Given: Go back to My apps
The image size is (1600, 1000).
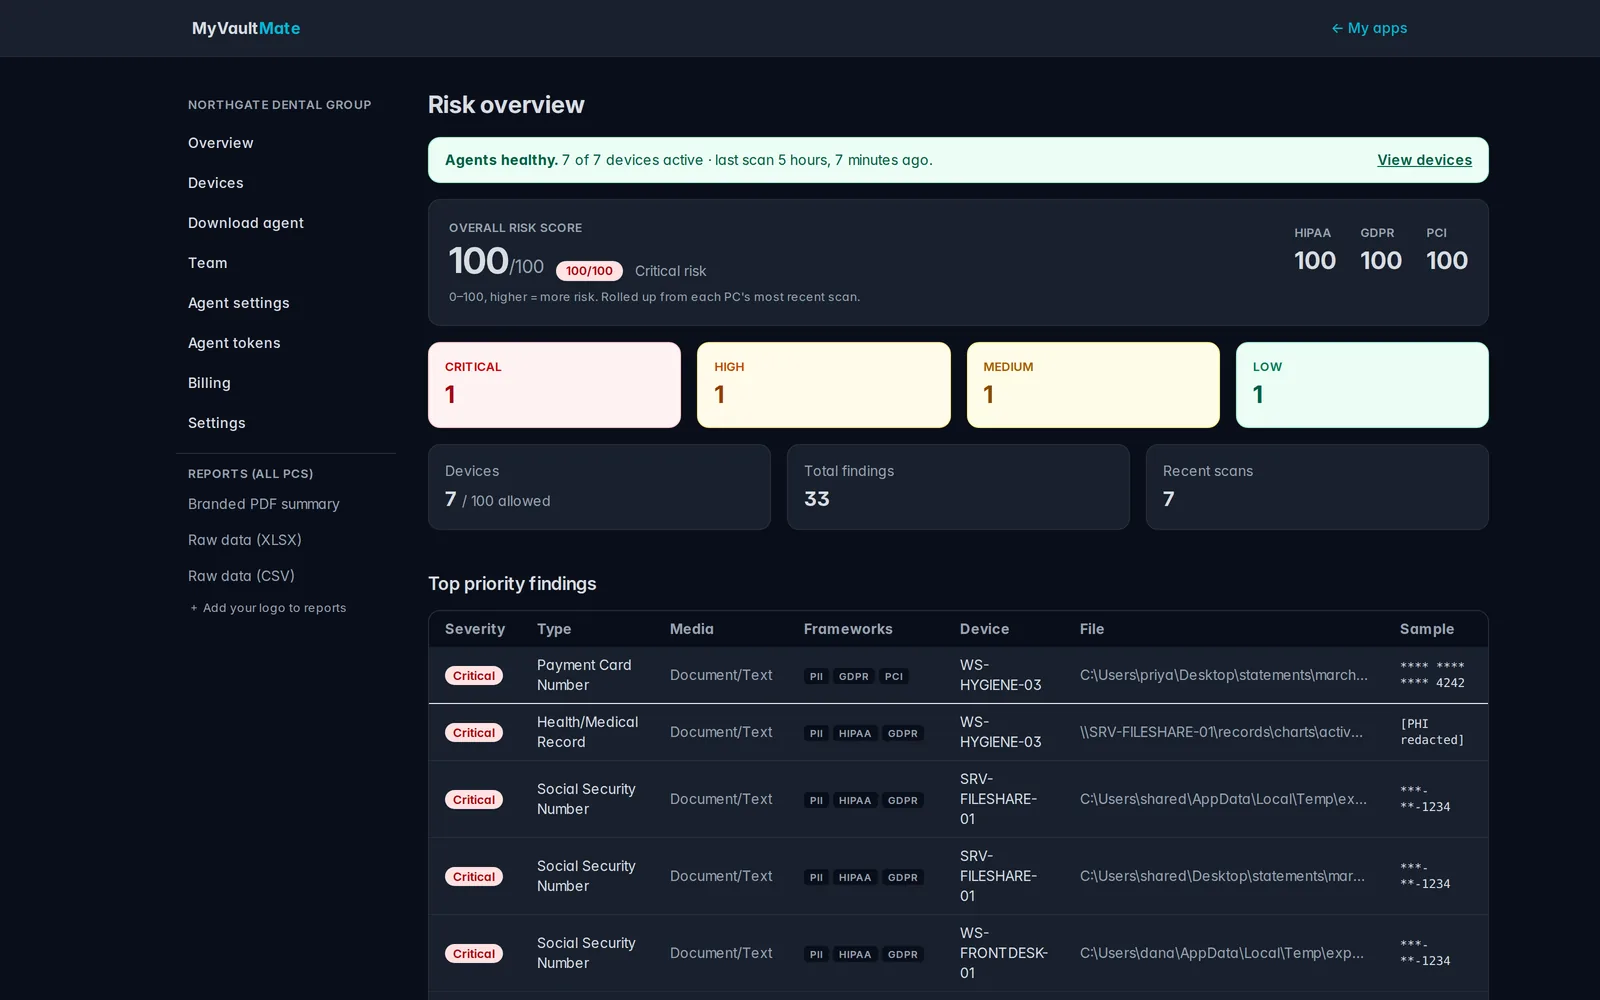Looking at the screenshot, I should [1369, 28].
